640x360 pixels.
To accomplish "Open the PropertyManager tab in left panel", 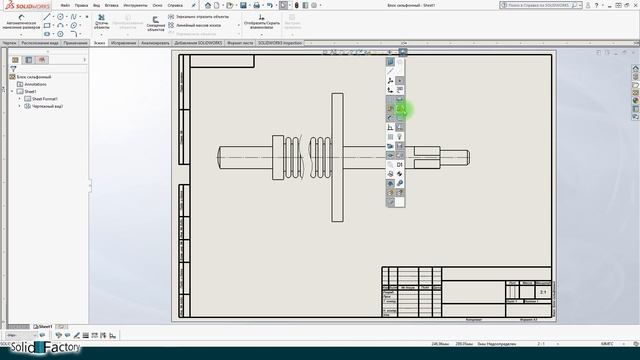I will click(29, 60).
